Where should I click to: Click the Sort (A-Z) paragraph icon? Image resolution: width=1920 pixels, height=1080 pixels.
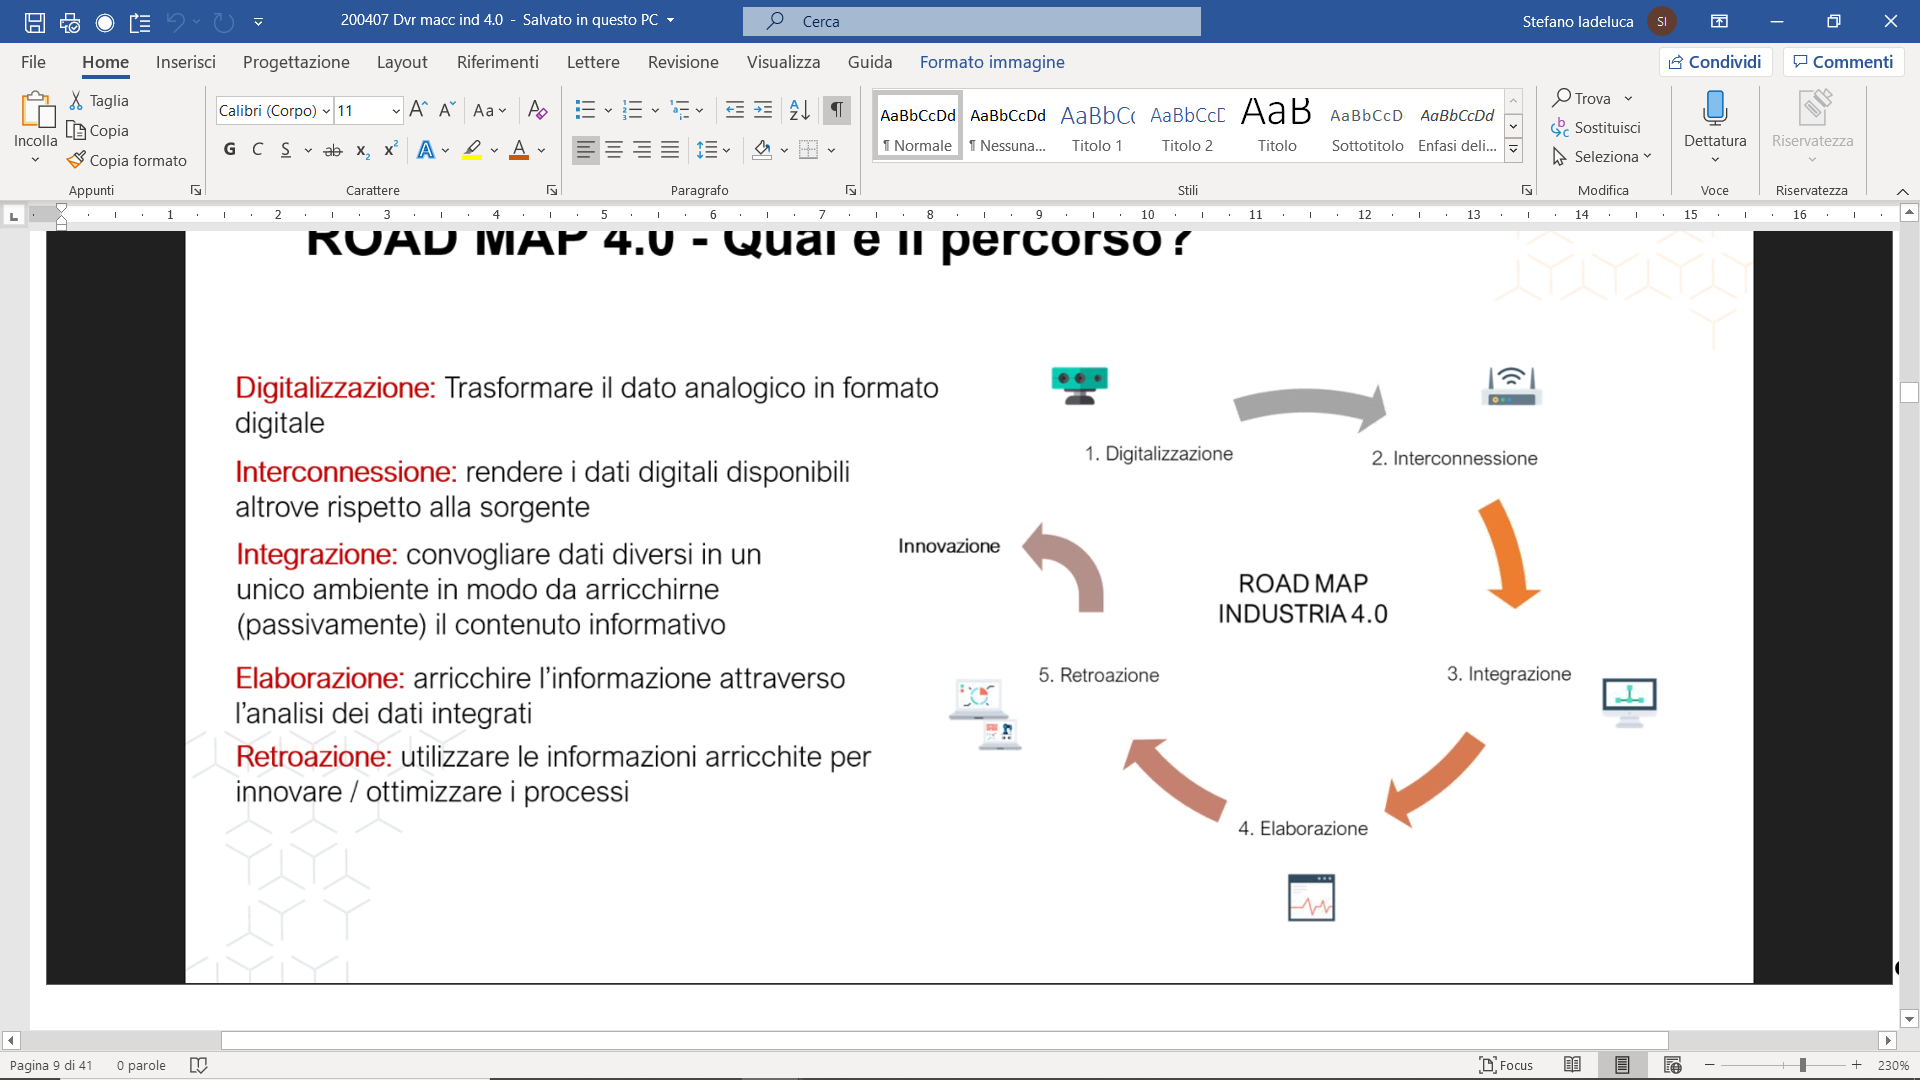799,110
